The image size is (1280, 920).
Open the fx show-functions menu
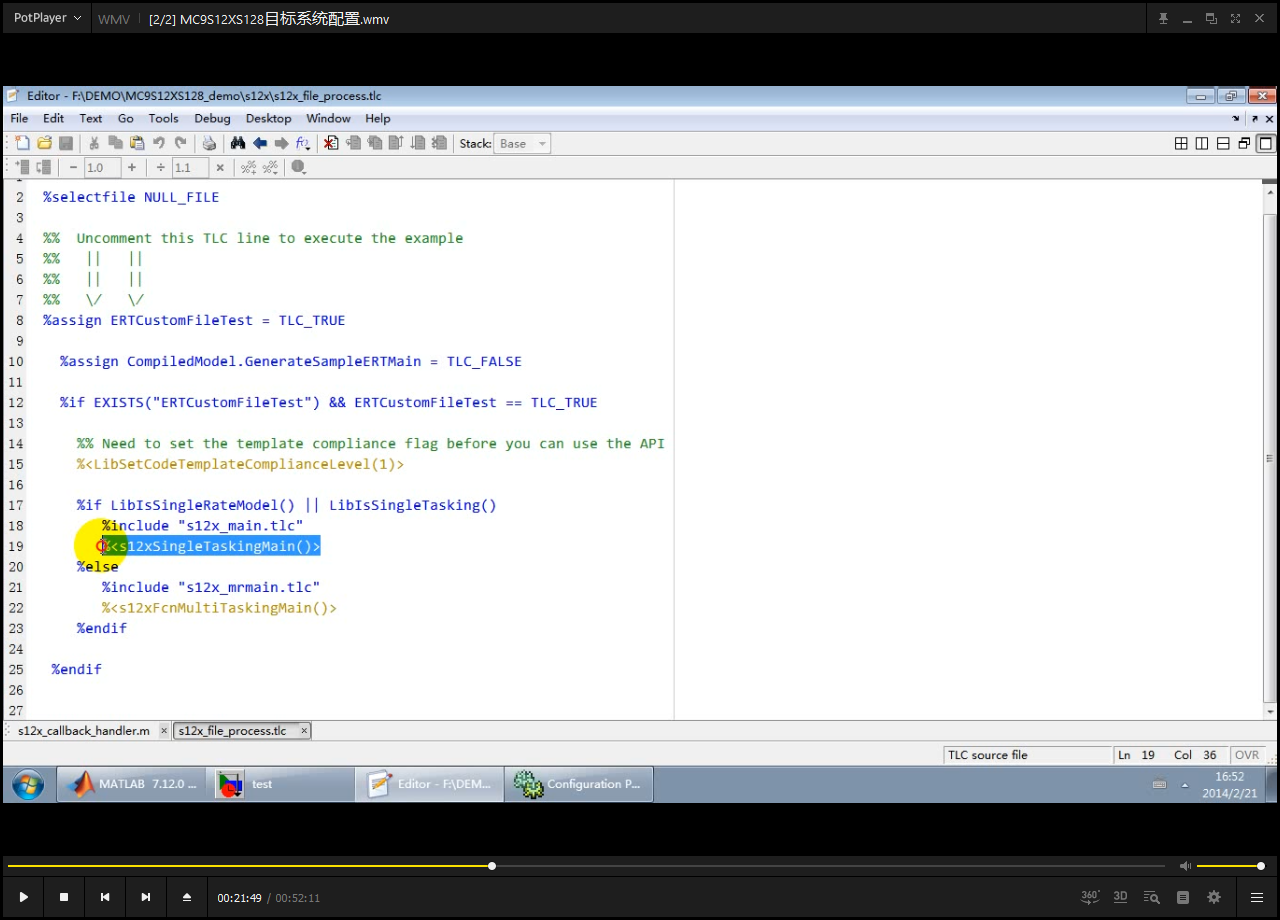[303, 144]
